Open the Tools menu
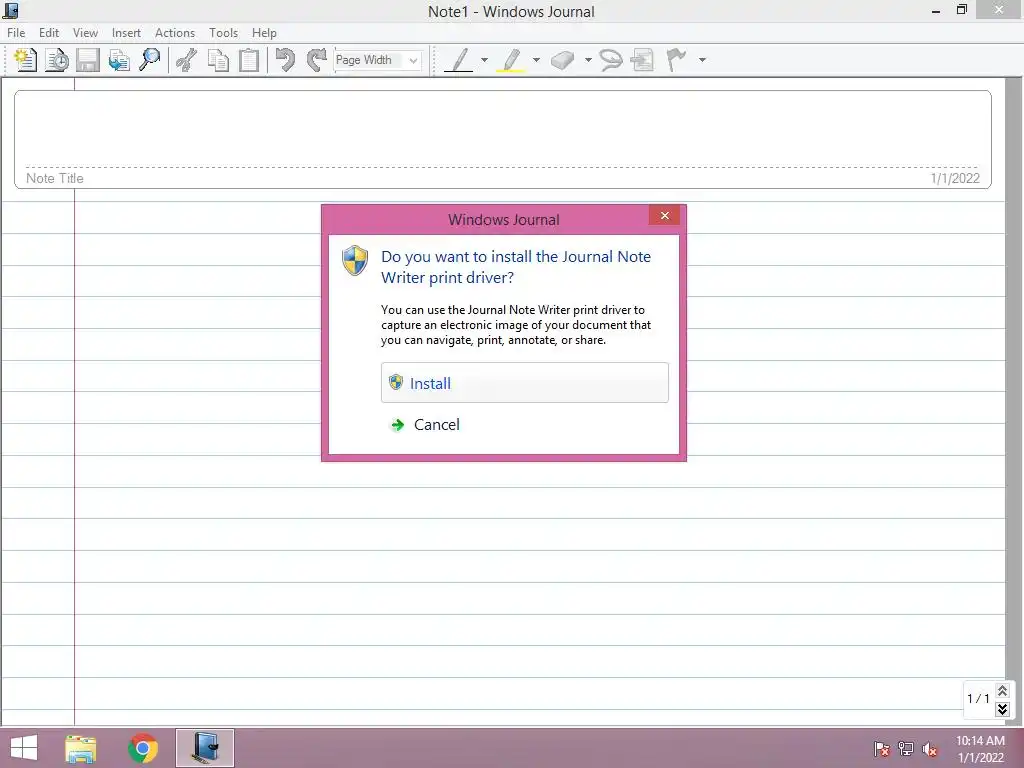This screenshot has width=1024, height=768. [223, 33]
